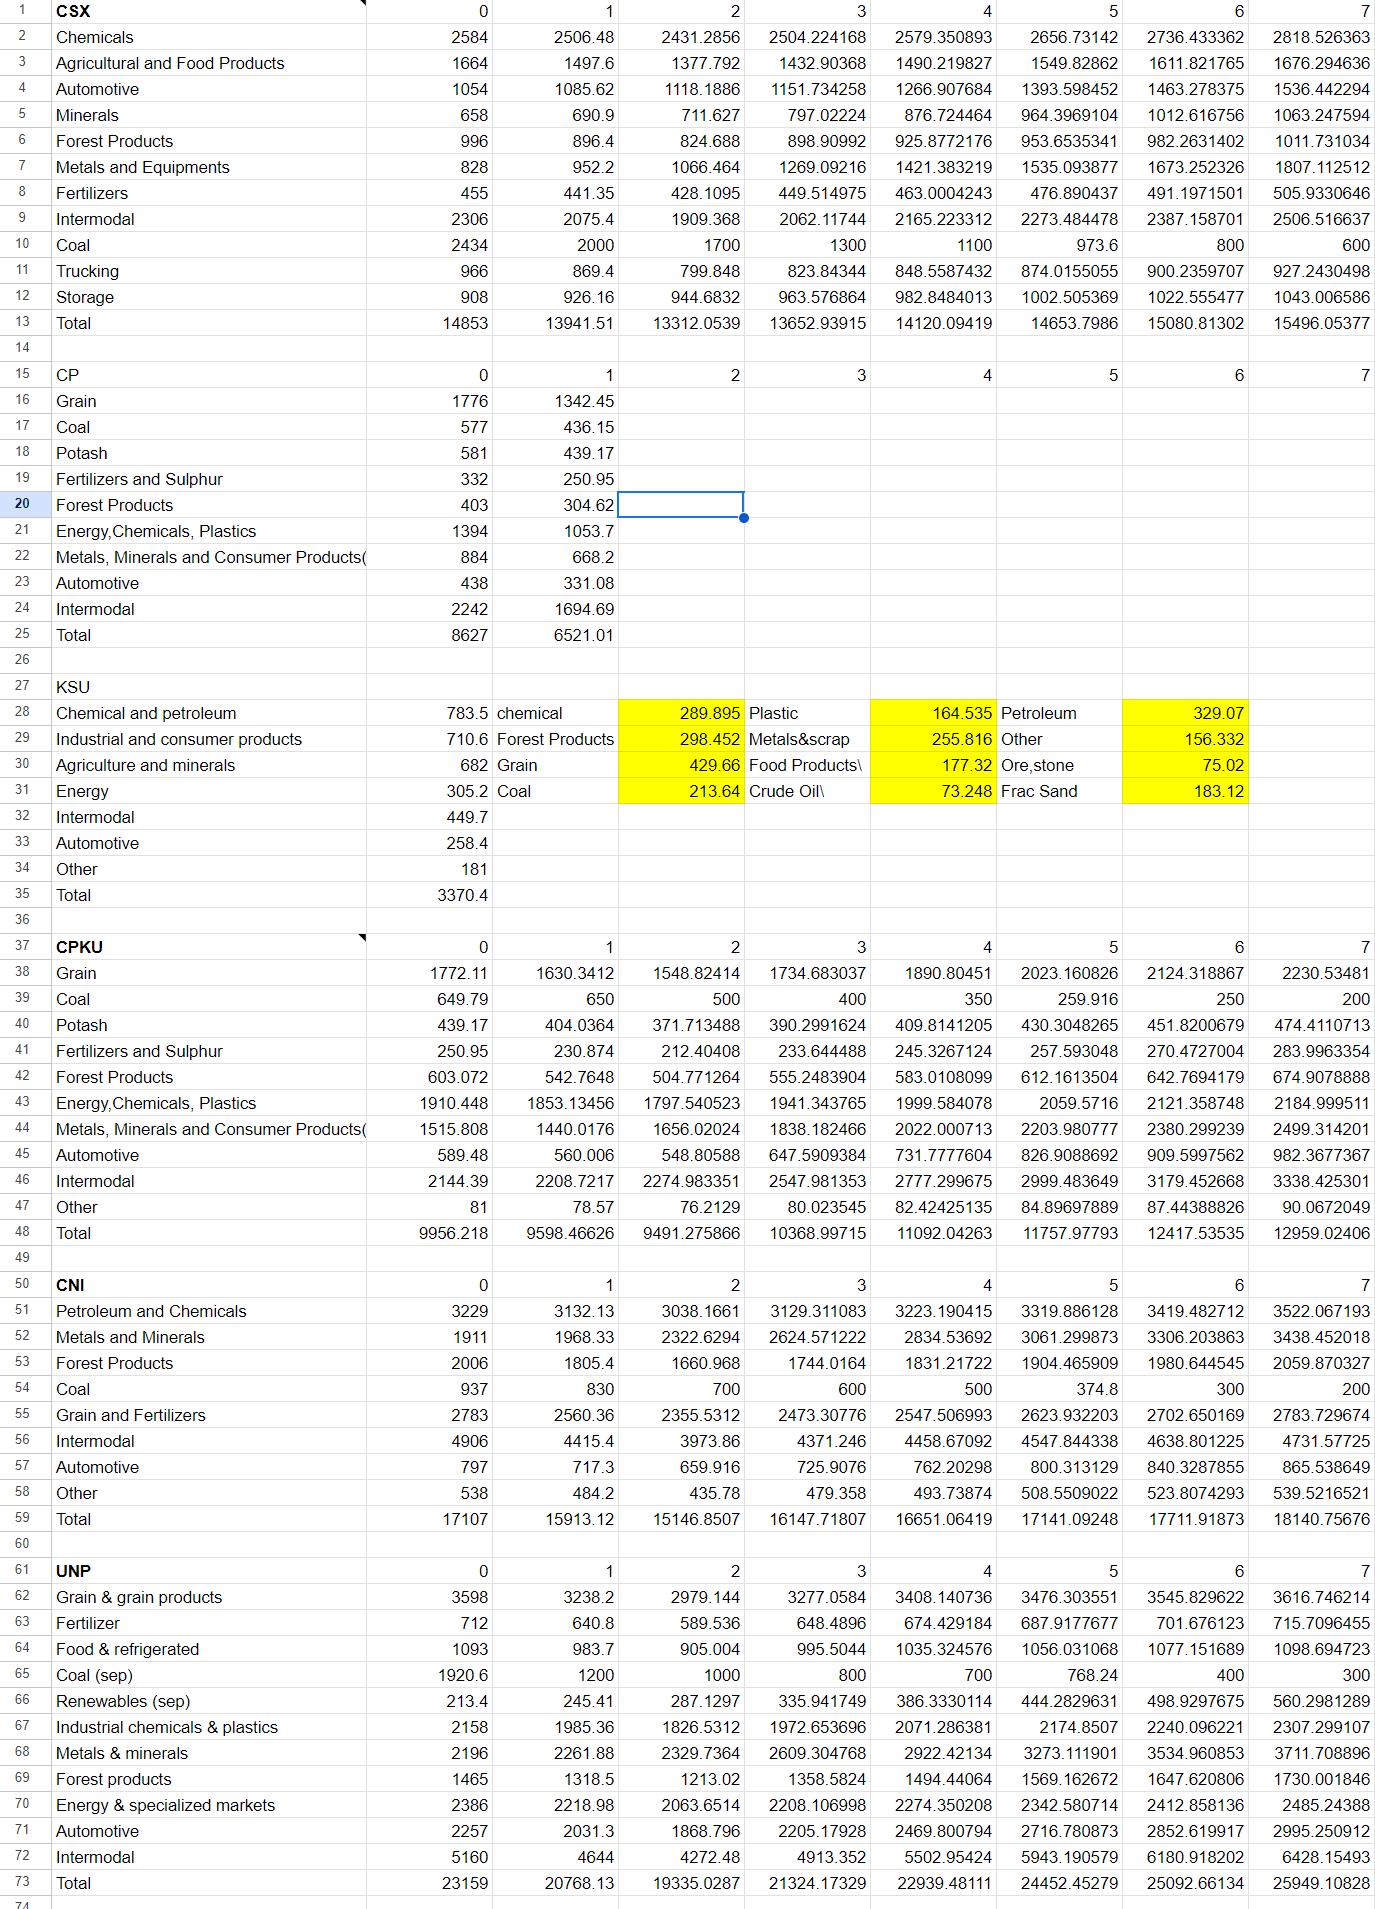
Task: Click the Fertilizers and Sulphur label in row 19
Action: pyautogui.click(x=139, y=479)
